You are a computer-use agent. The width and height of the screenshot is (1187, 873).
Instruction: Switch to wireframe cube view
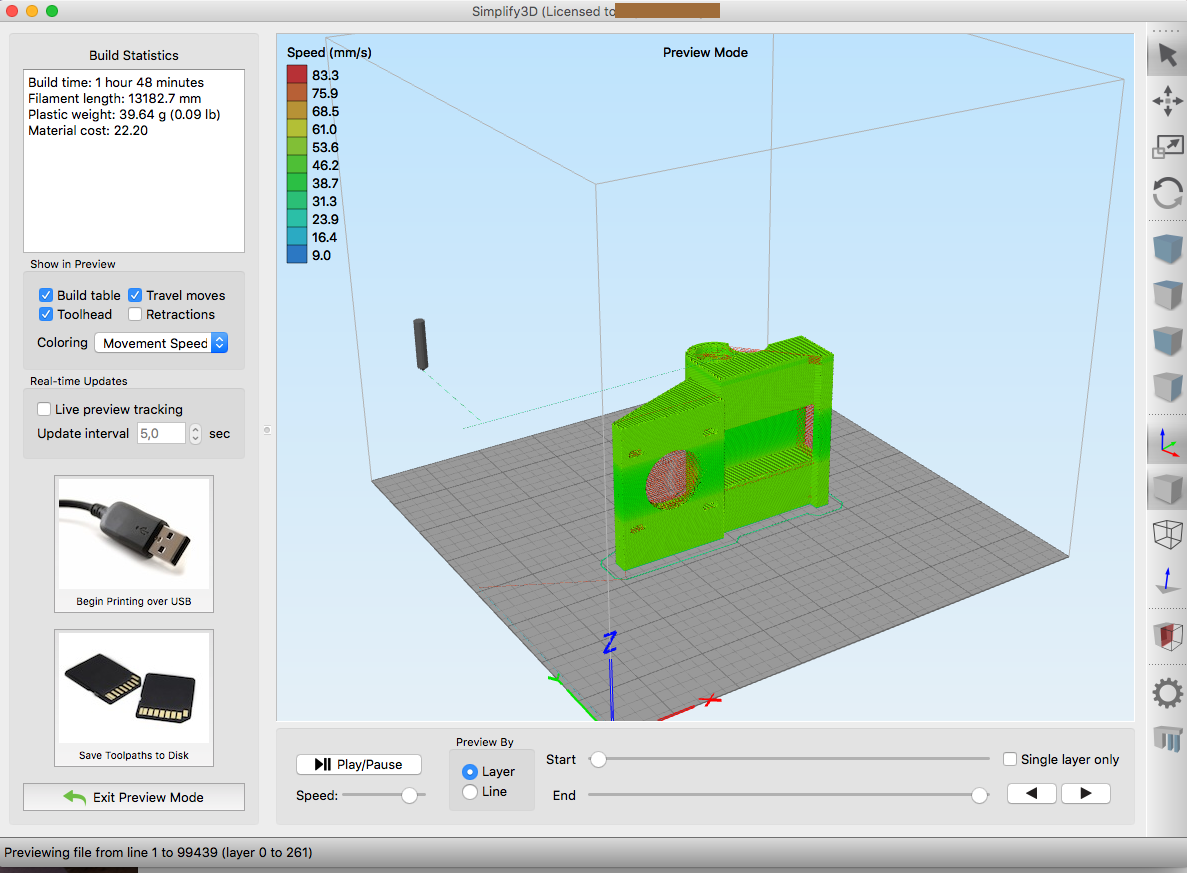click(x=1166, y=535)
